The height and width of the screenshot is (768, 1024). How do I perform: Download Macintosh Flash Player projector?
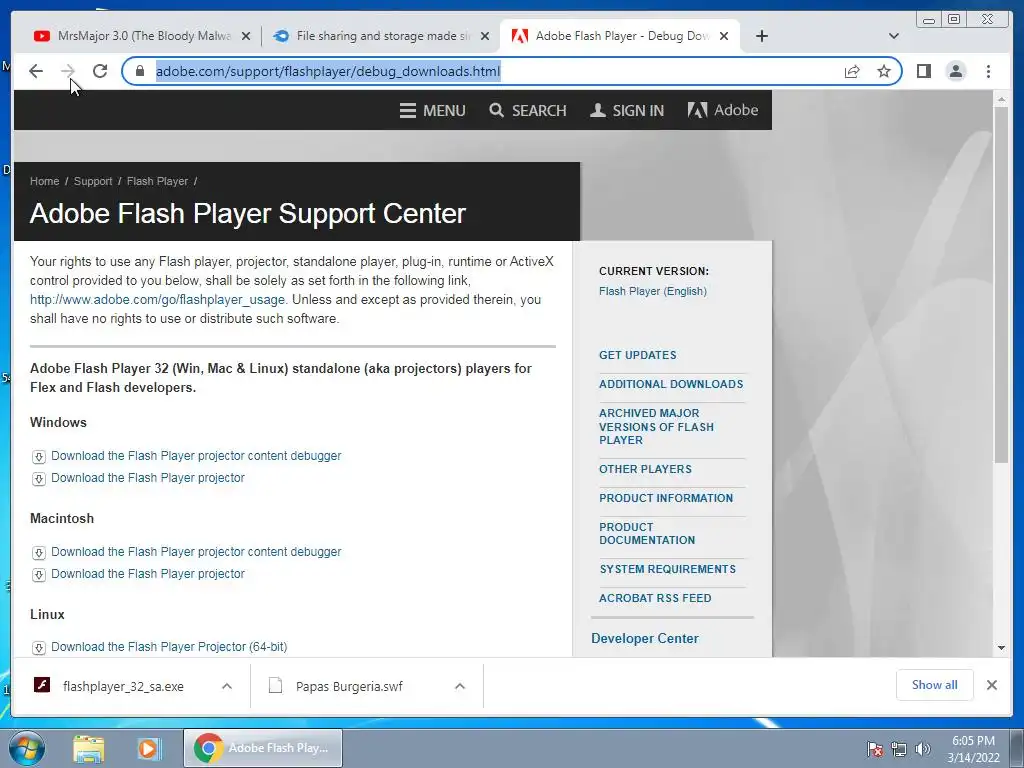coord(148,573)
